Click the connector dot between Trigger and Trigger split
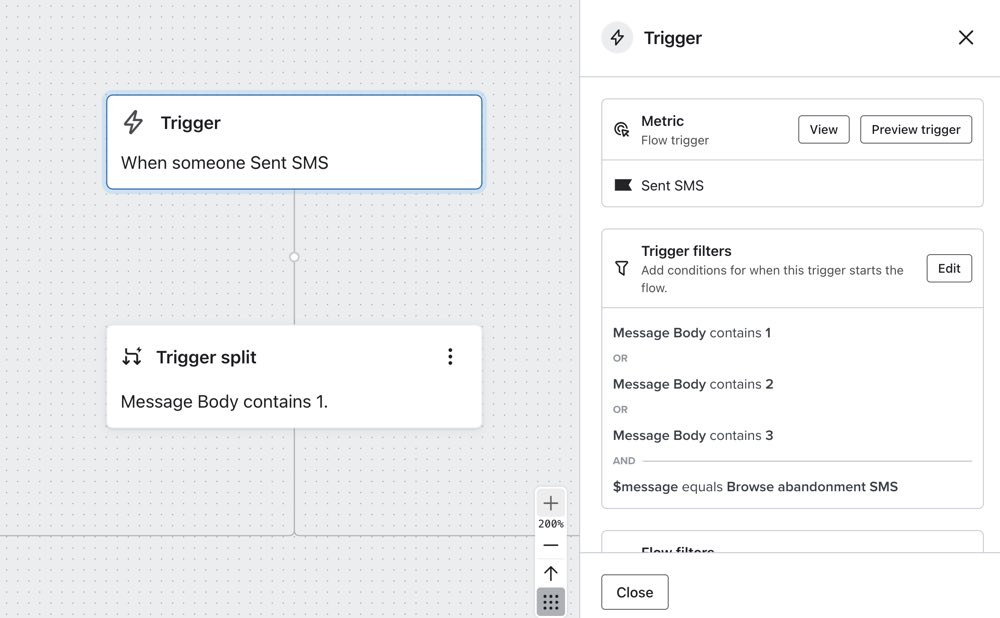 point(294,257)
